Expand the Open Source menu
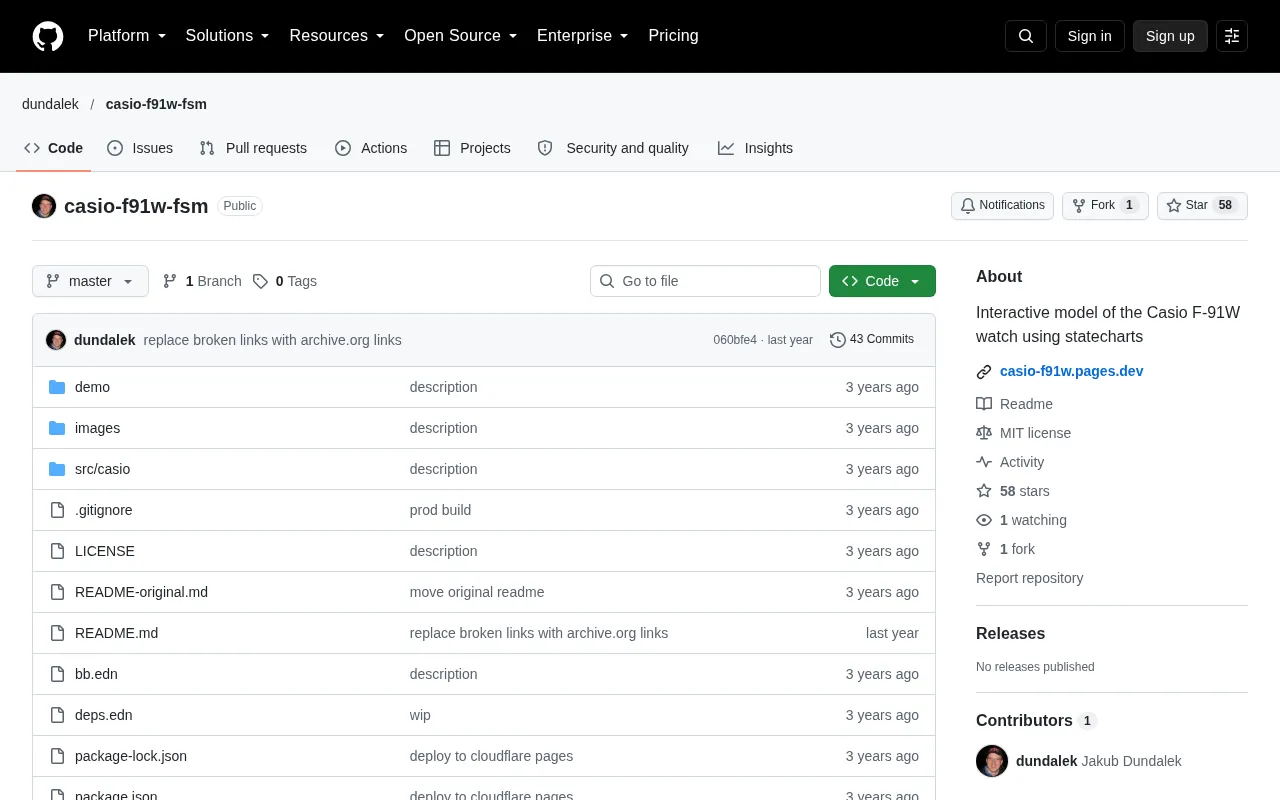The height and width of the screenshot is (800, 1280). (x=461, y=36)
